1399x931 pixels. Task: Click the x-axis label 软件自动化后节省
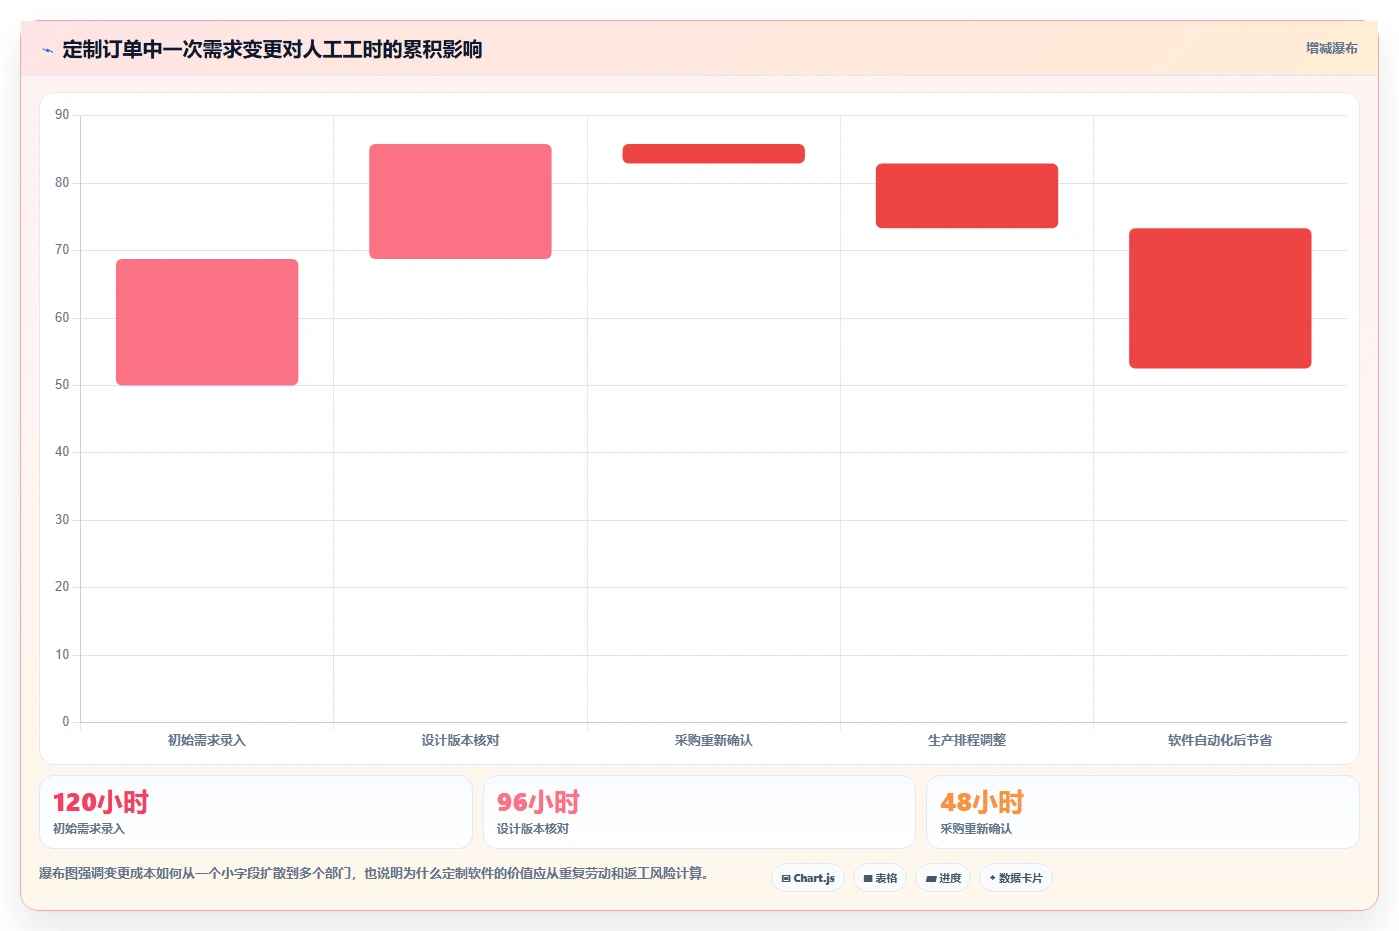point(1220,740)
